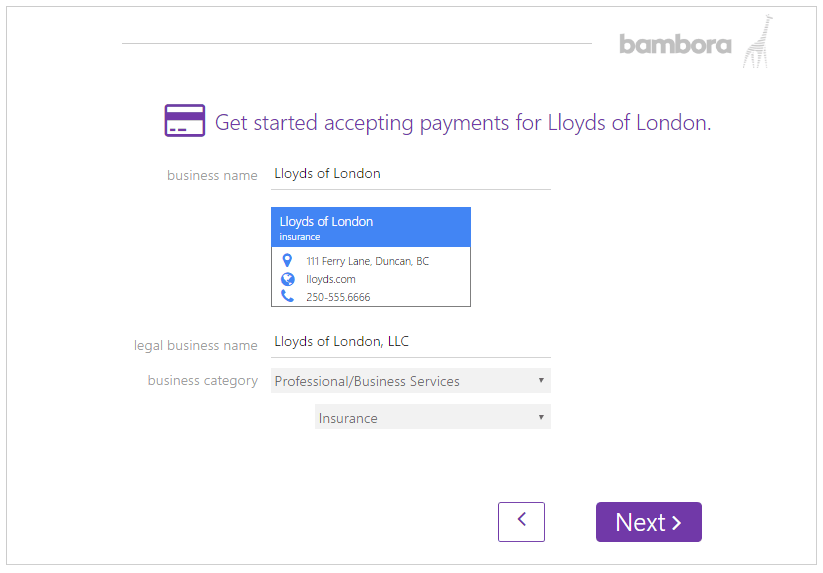
Task: Click the 250-555.6666 phone number
Action: tap(338, 297)
